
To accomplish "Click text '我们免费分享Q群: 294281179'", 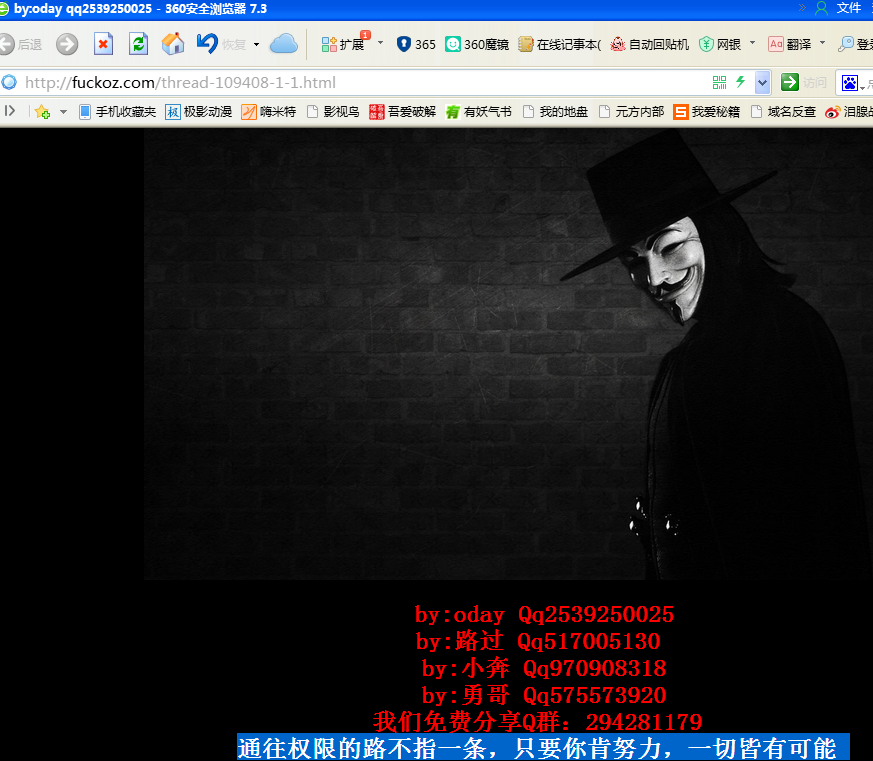I will [538, 722].
